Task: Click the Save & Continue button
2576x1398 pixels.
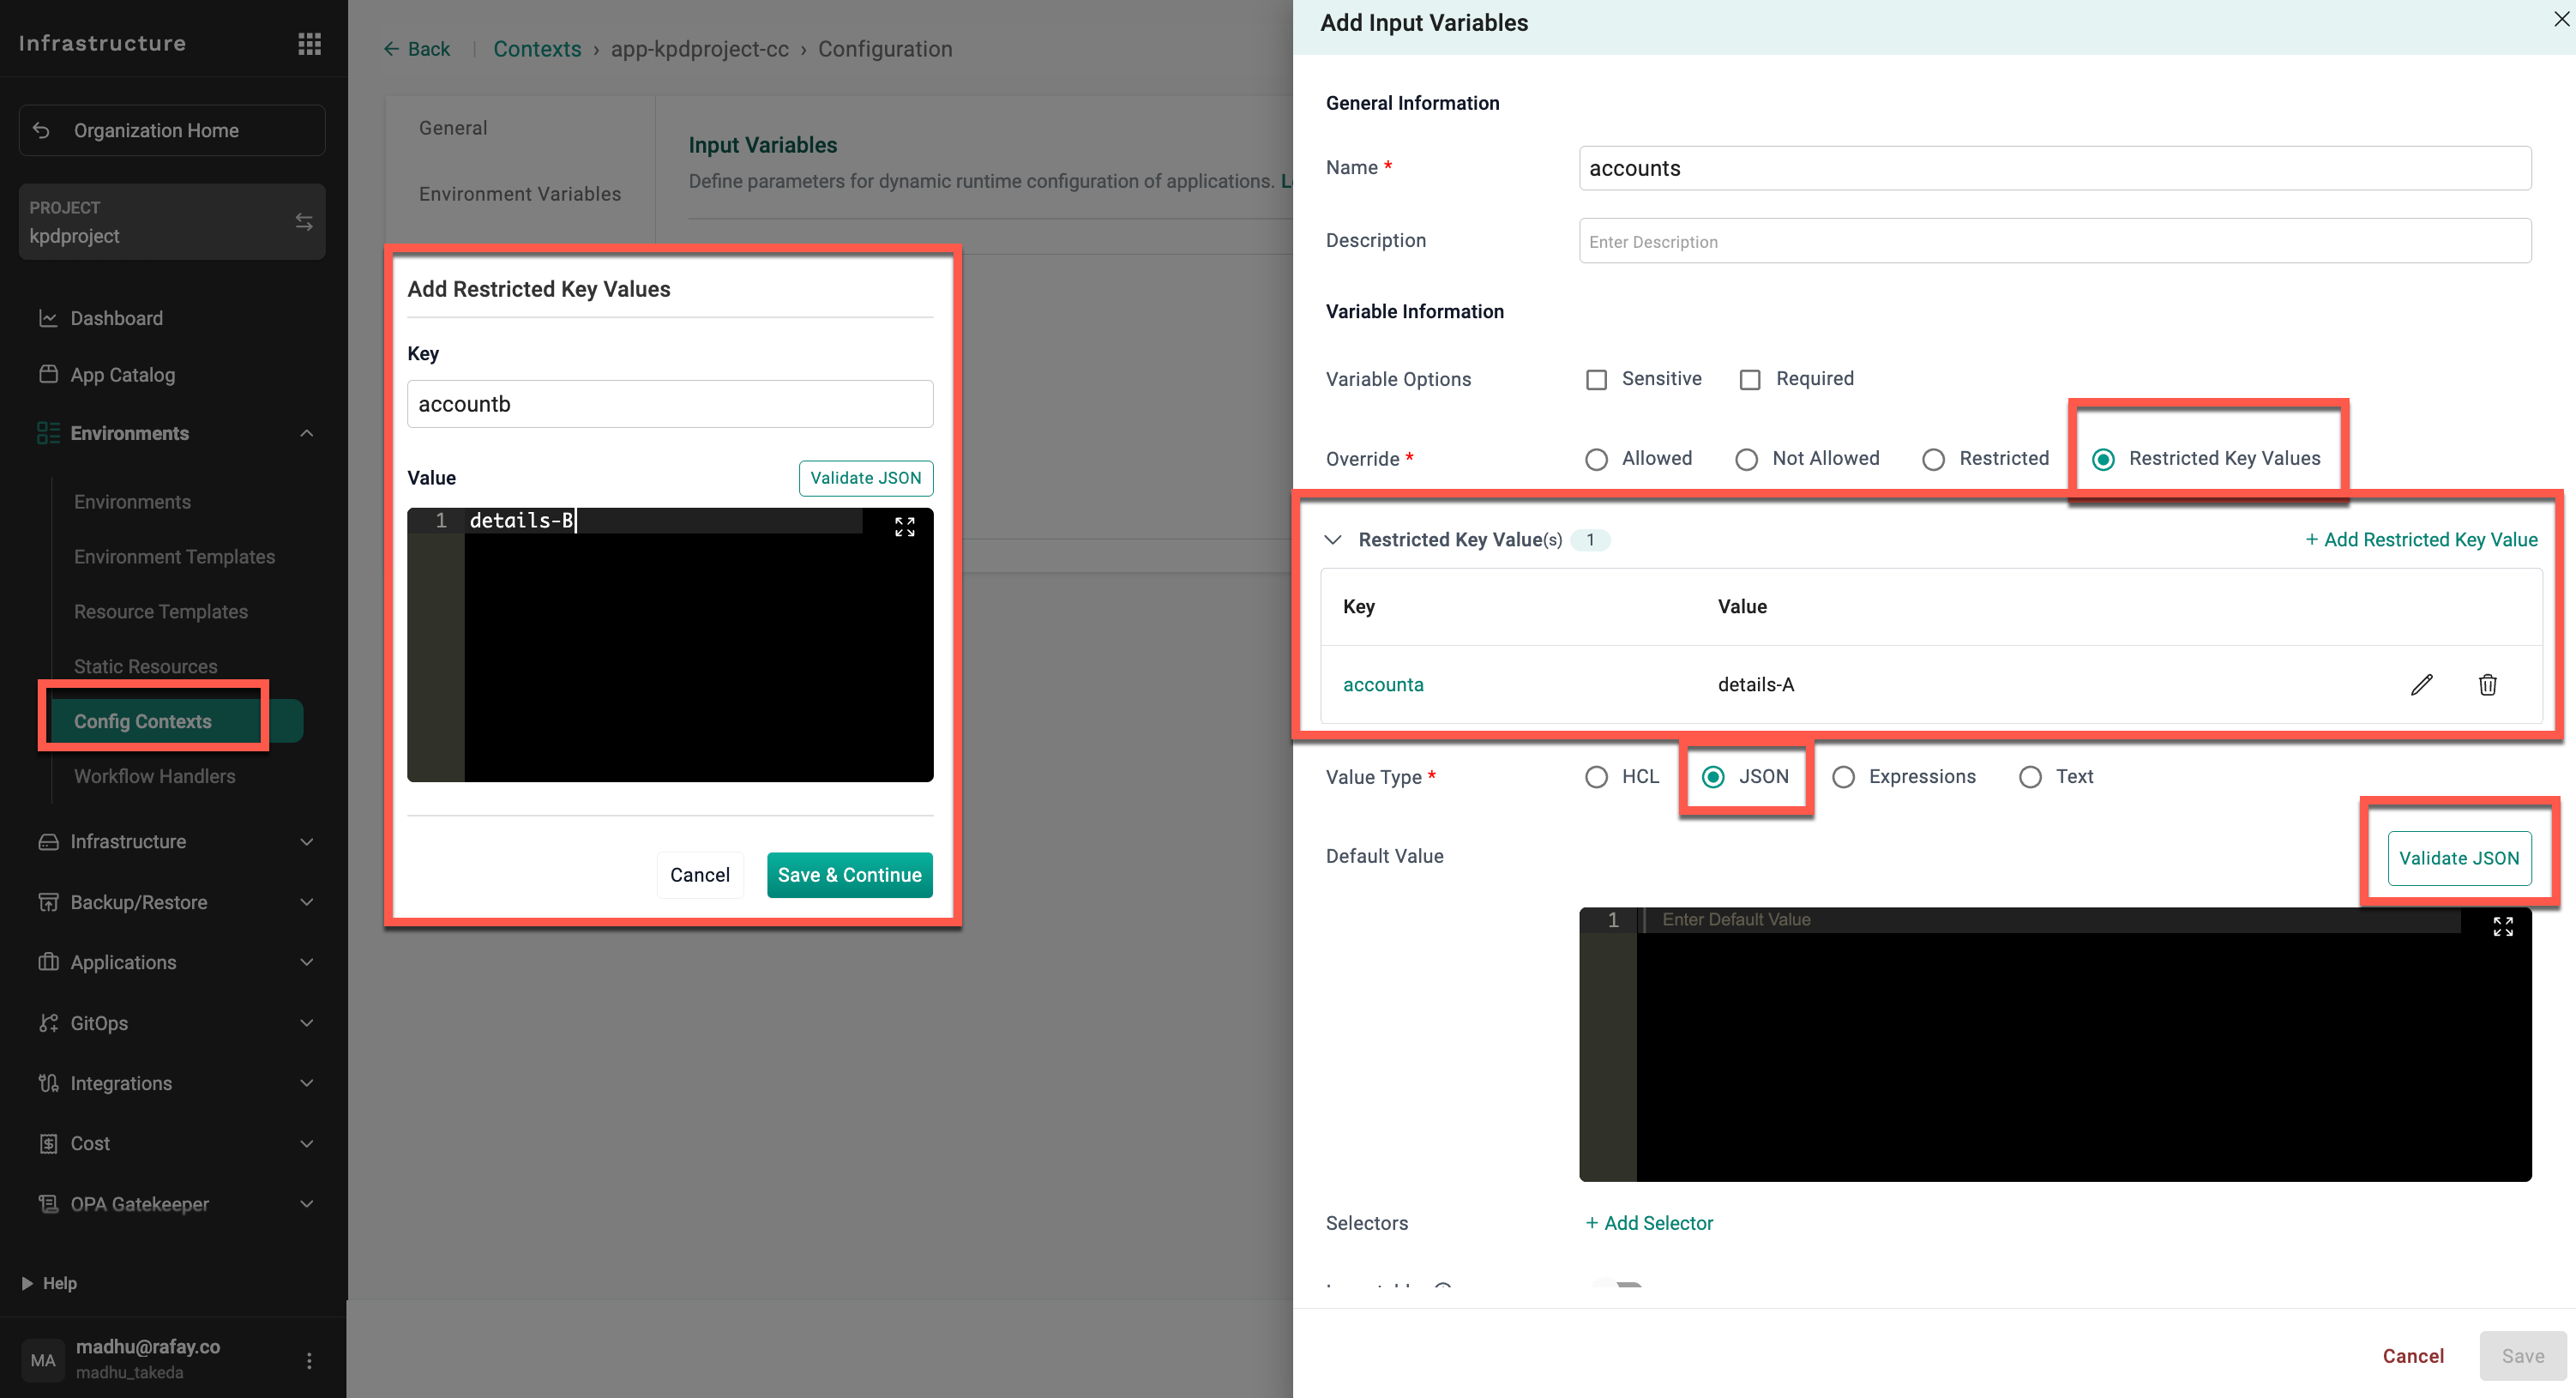Action: point(849,875)
